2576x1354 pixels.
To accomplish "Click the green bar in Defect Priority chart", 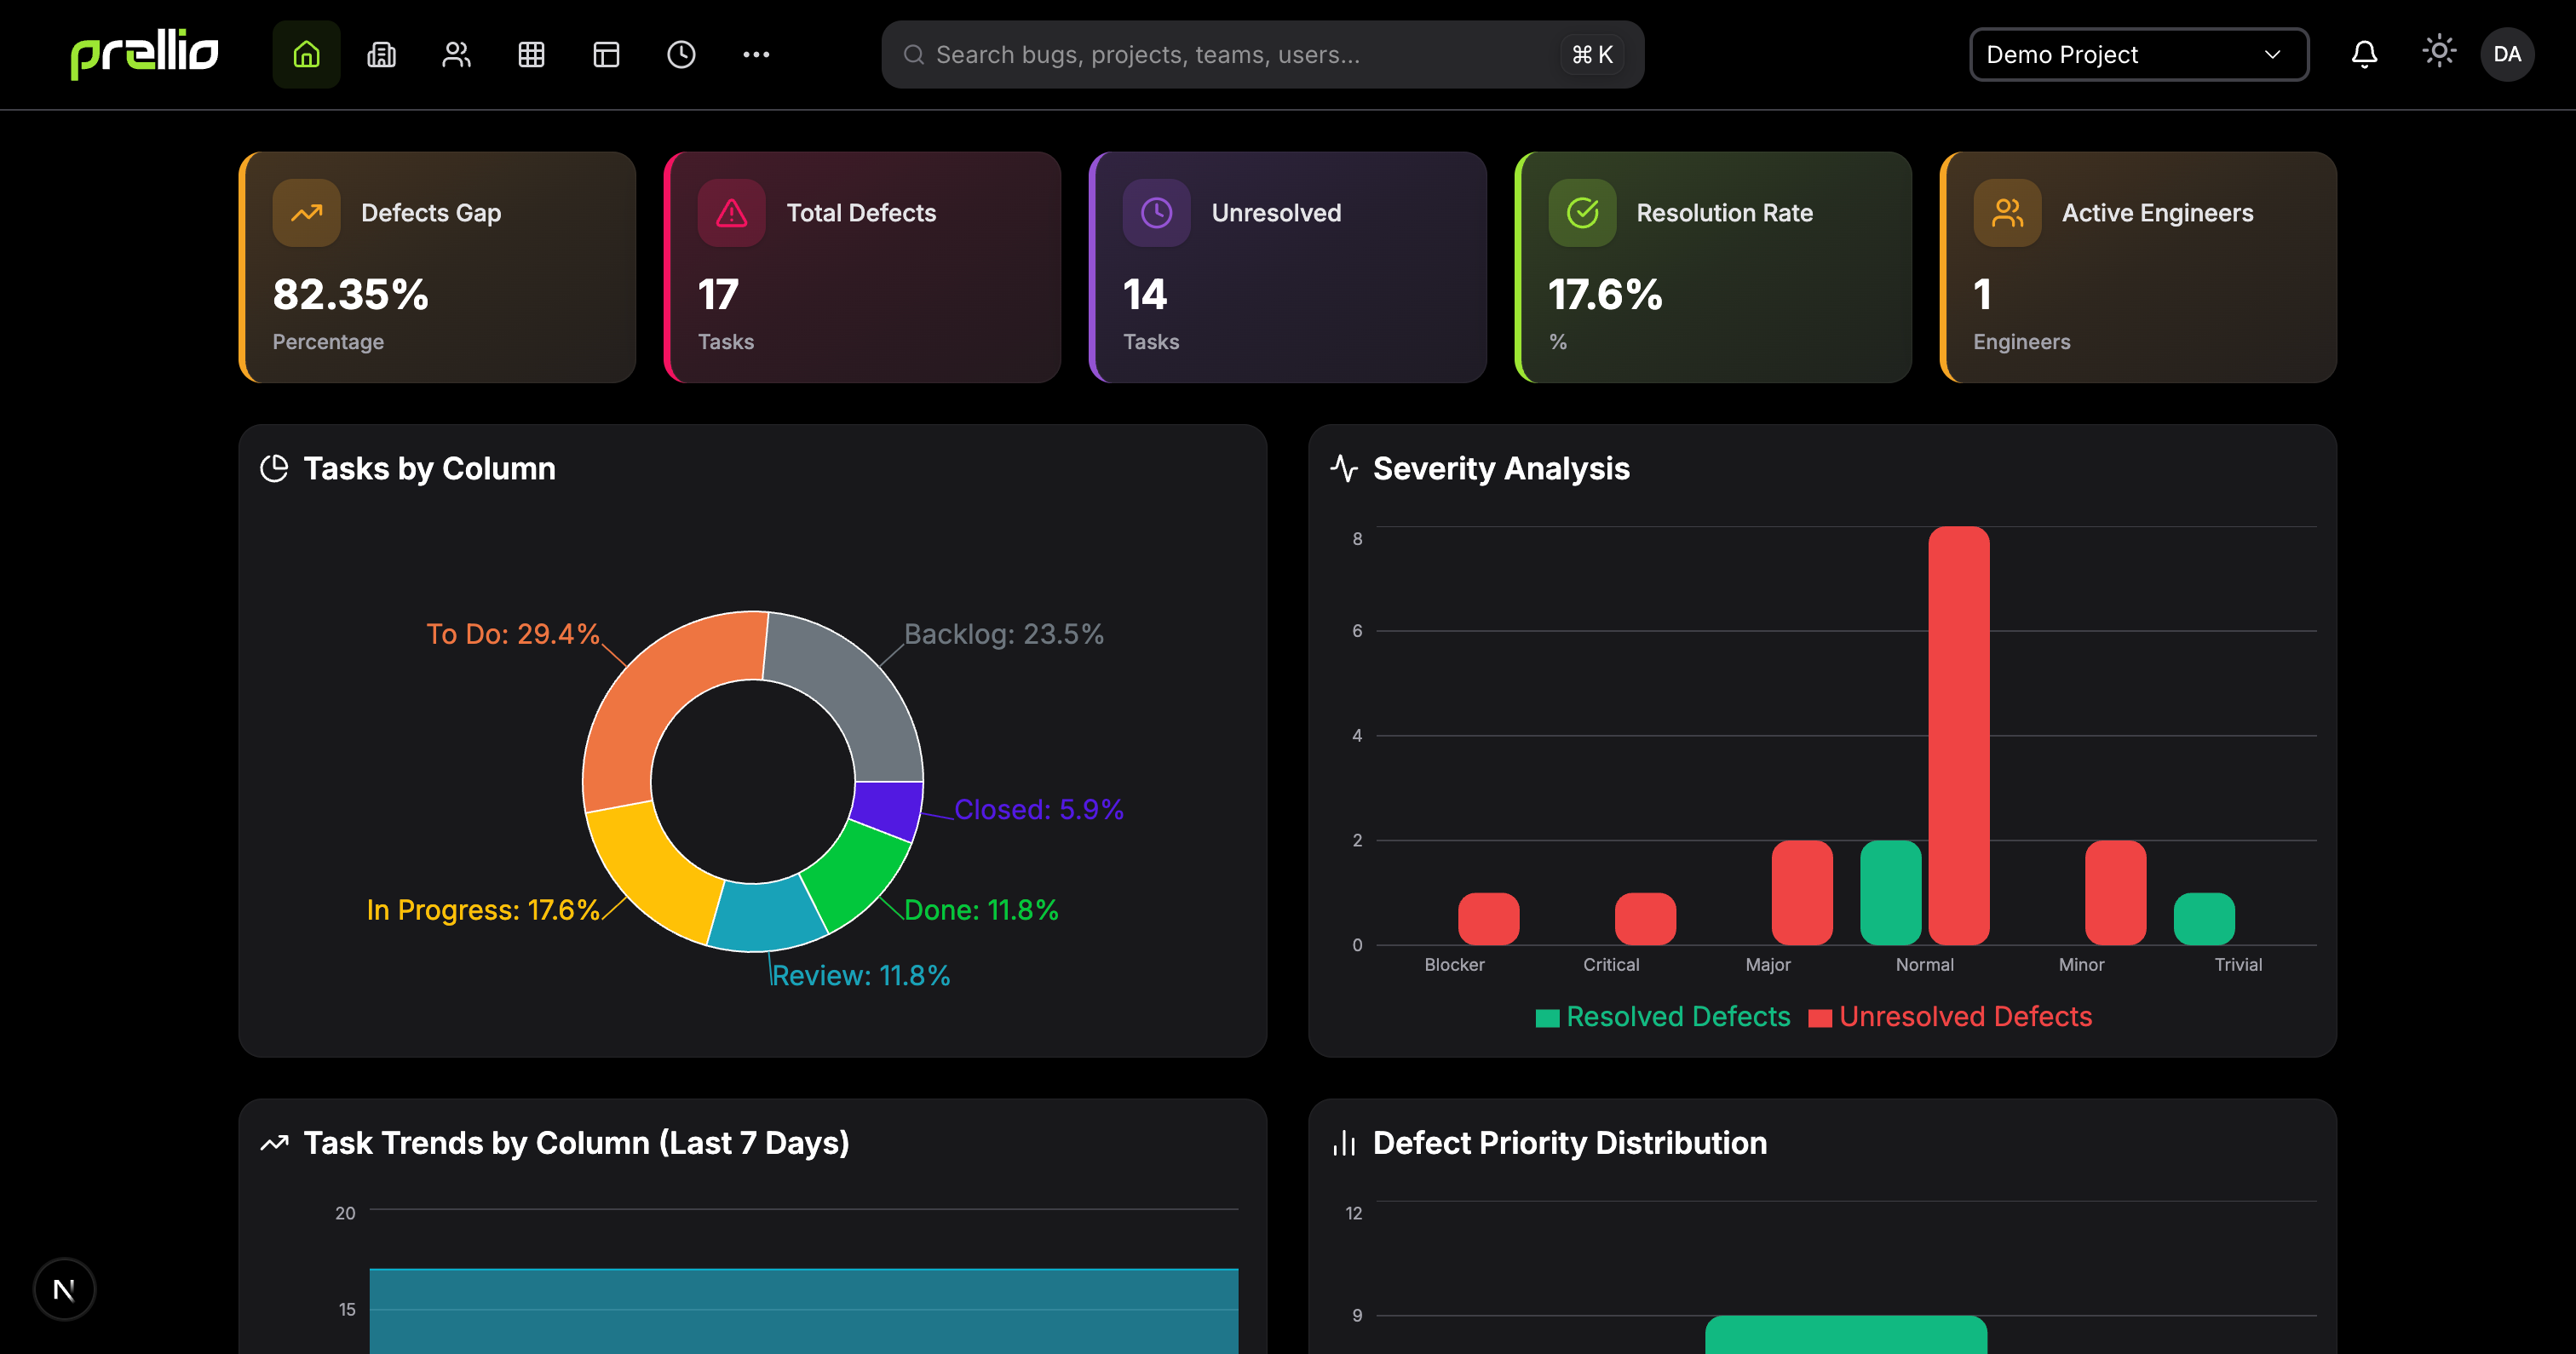I will (x=1846, y=1335).
